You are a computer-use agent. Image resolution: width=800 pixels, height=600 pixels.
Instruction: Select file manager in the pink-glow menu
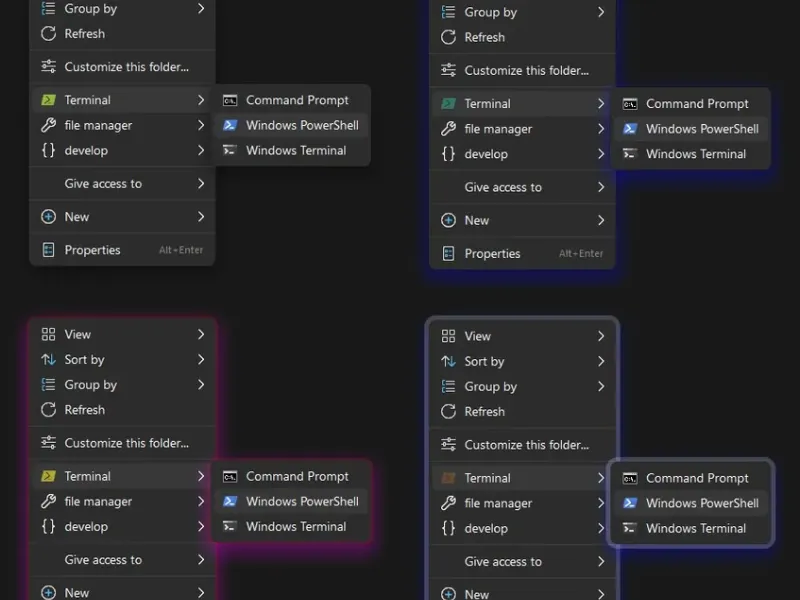point(122,502)
